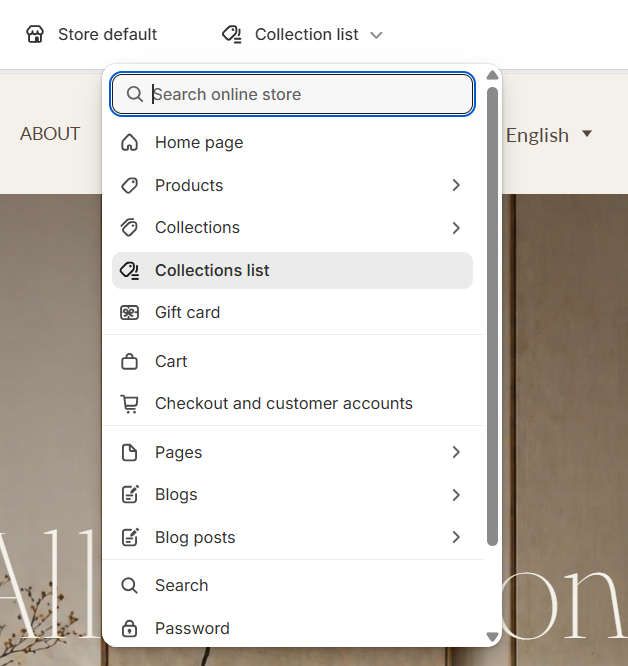Click scrollbar up arrow in dropdown
The width and height of the screenshot is (628, 666).
(492, 76)
